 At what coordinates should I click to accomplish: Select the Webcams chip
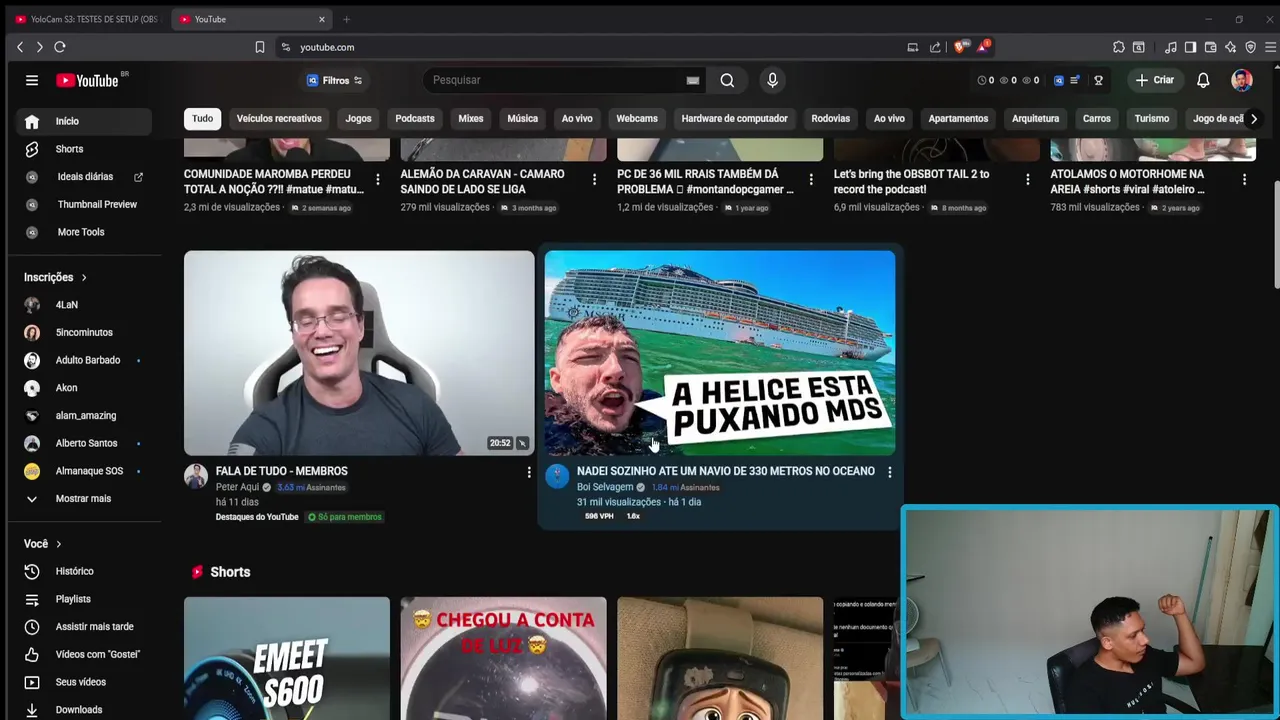pos(637,118)
